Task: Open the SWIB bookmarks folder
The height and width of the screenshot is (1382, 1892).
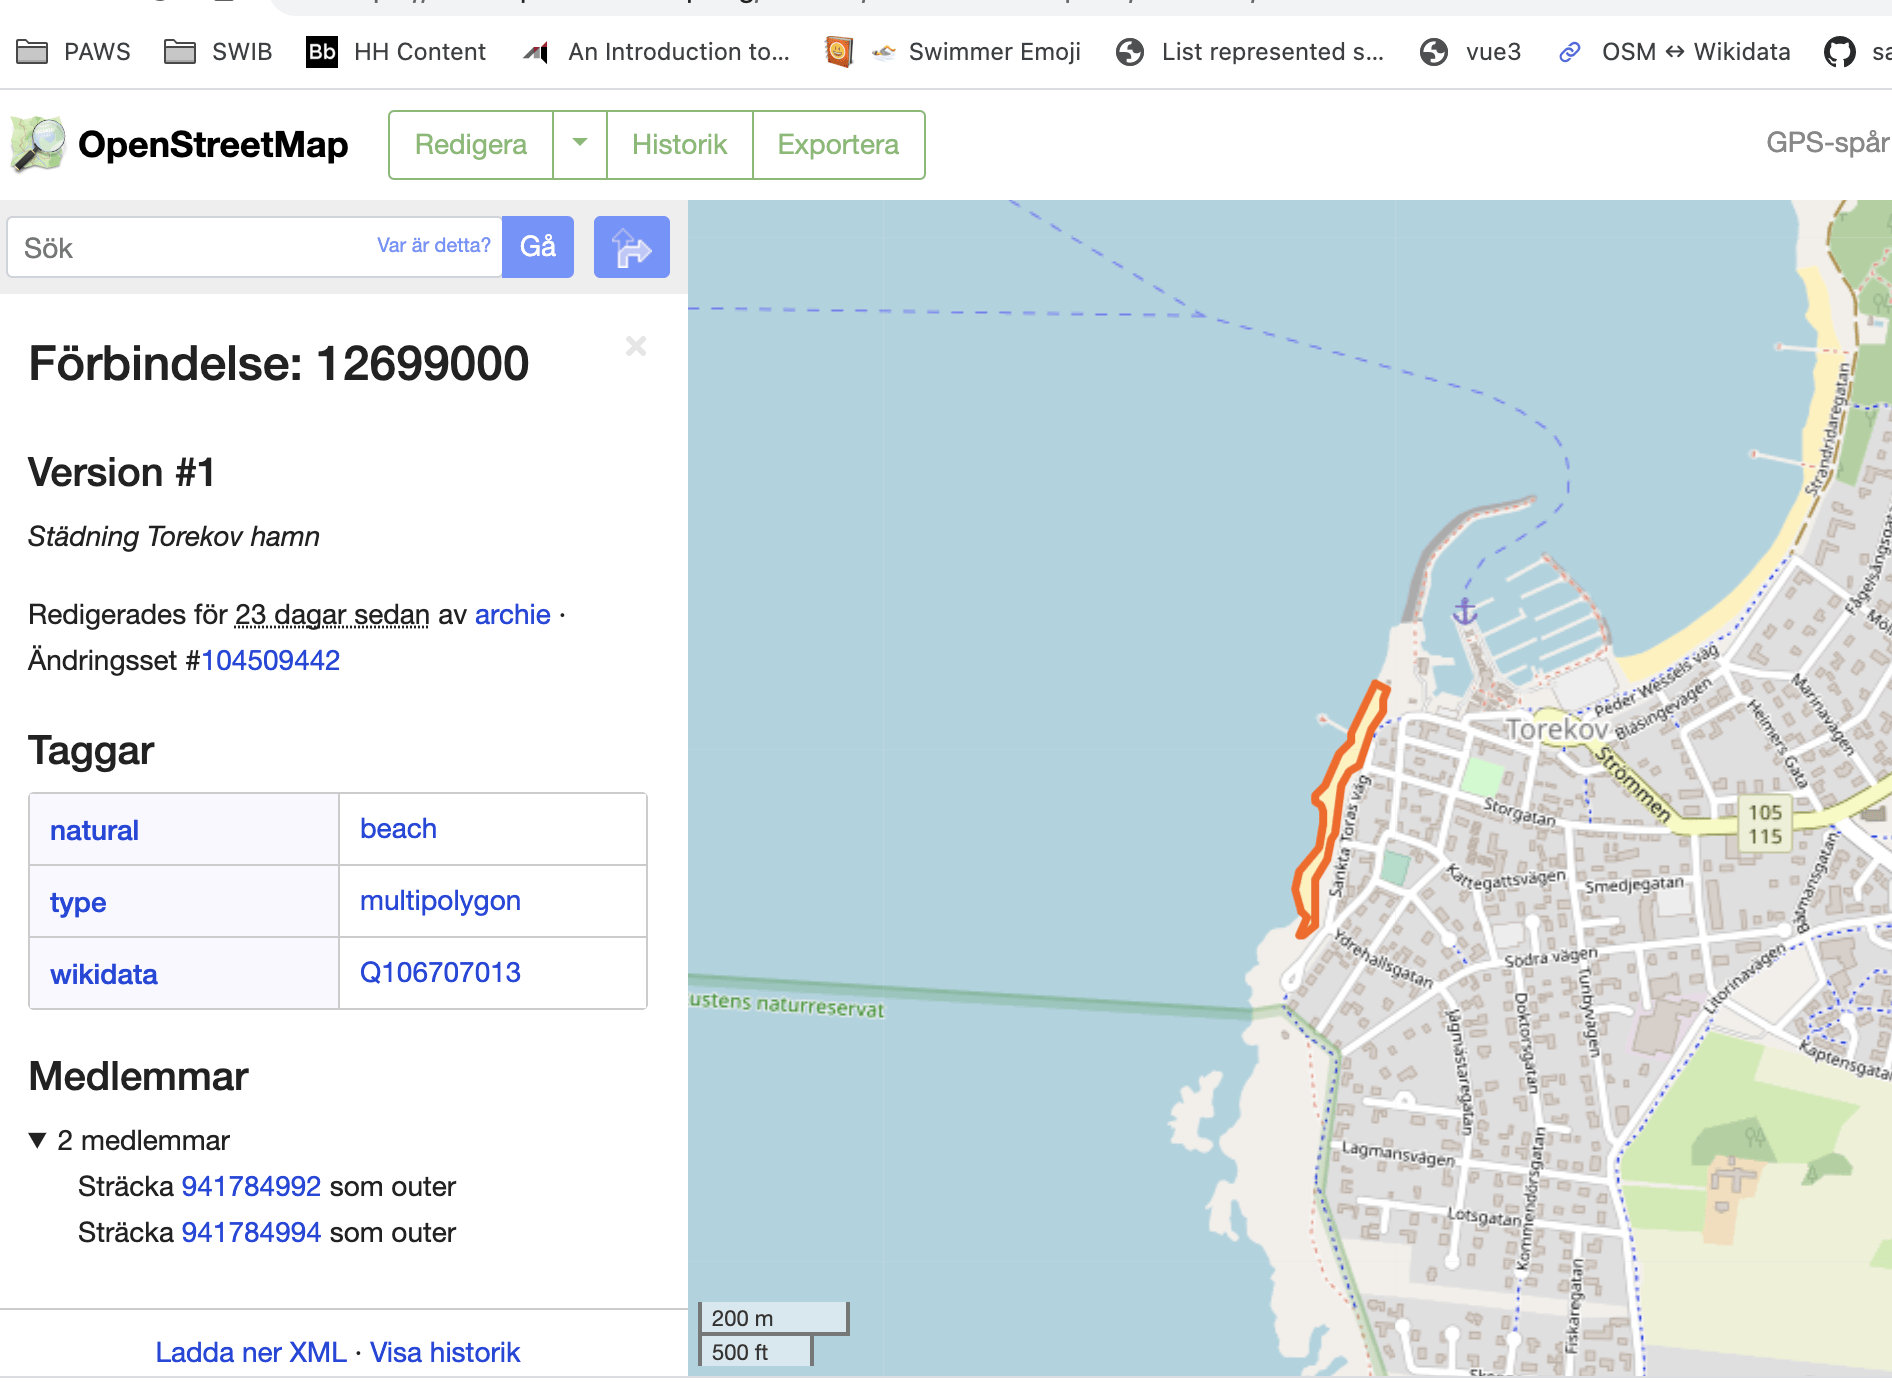Action: click(218, 52)
